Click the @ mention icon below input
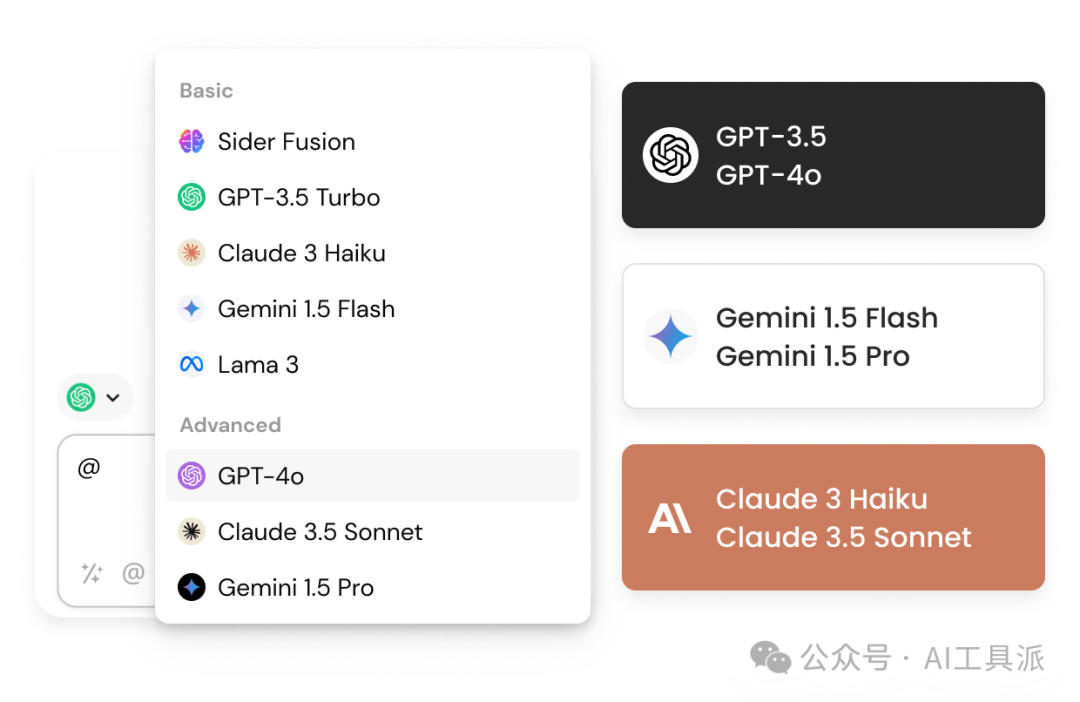 133,573
